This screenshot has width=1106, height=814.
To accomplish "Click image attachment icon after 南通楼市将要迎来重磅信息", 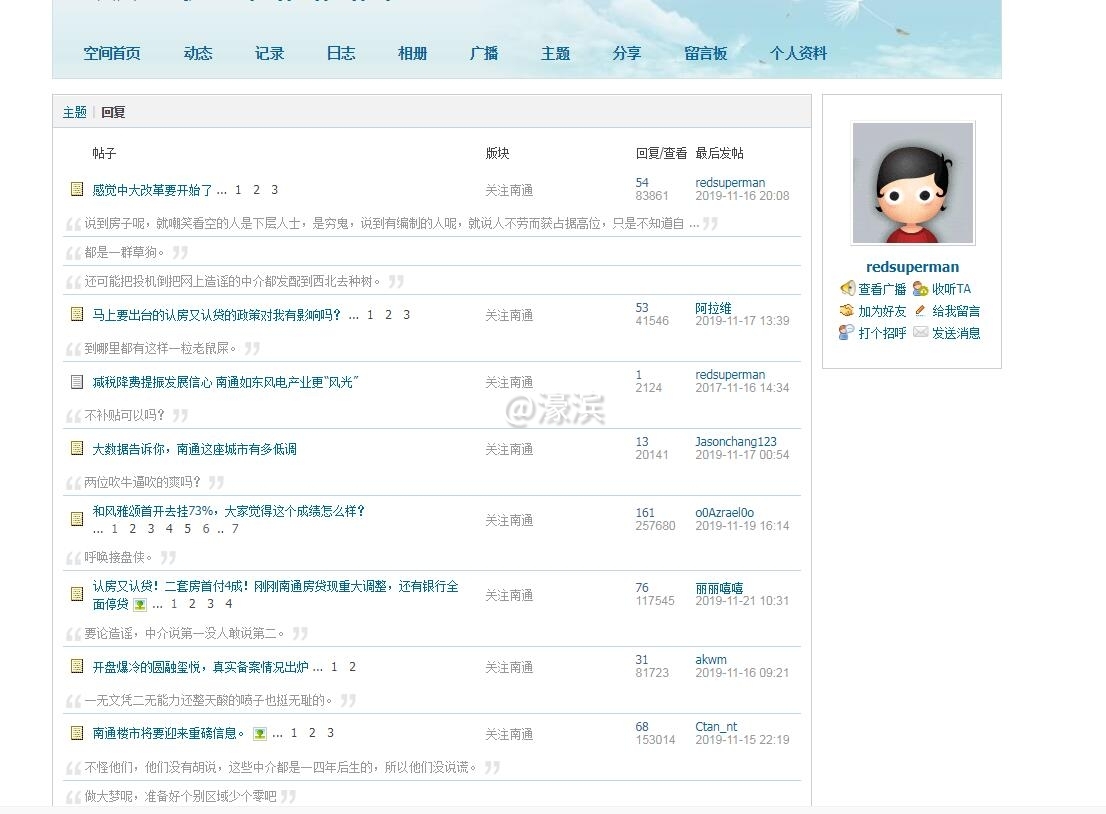I will [260, 733].
